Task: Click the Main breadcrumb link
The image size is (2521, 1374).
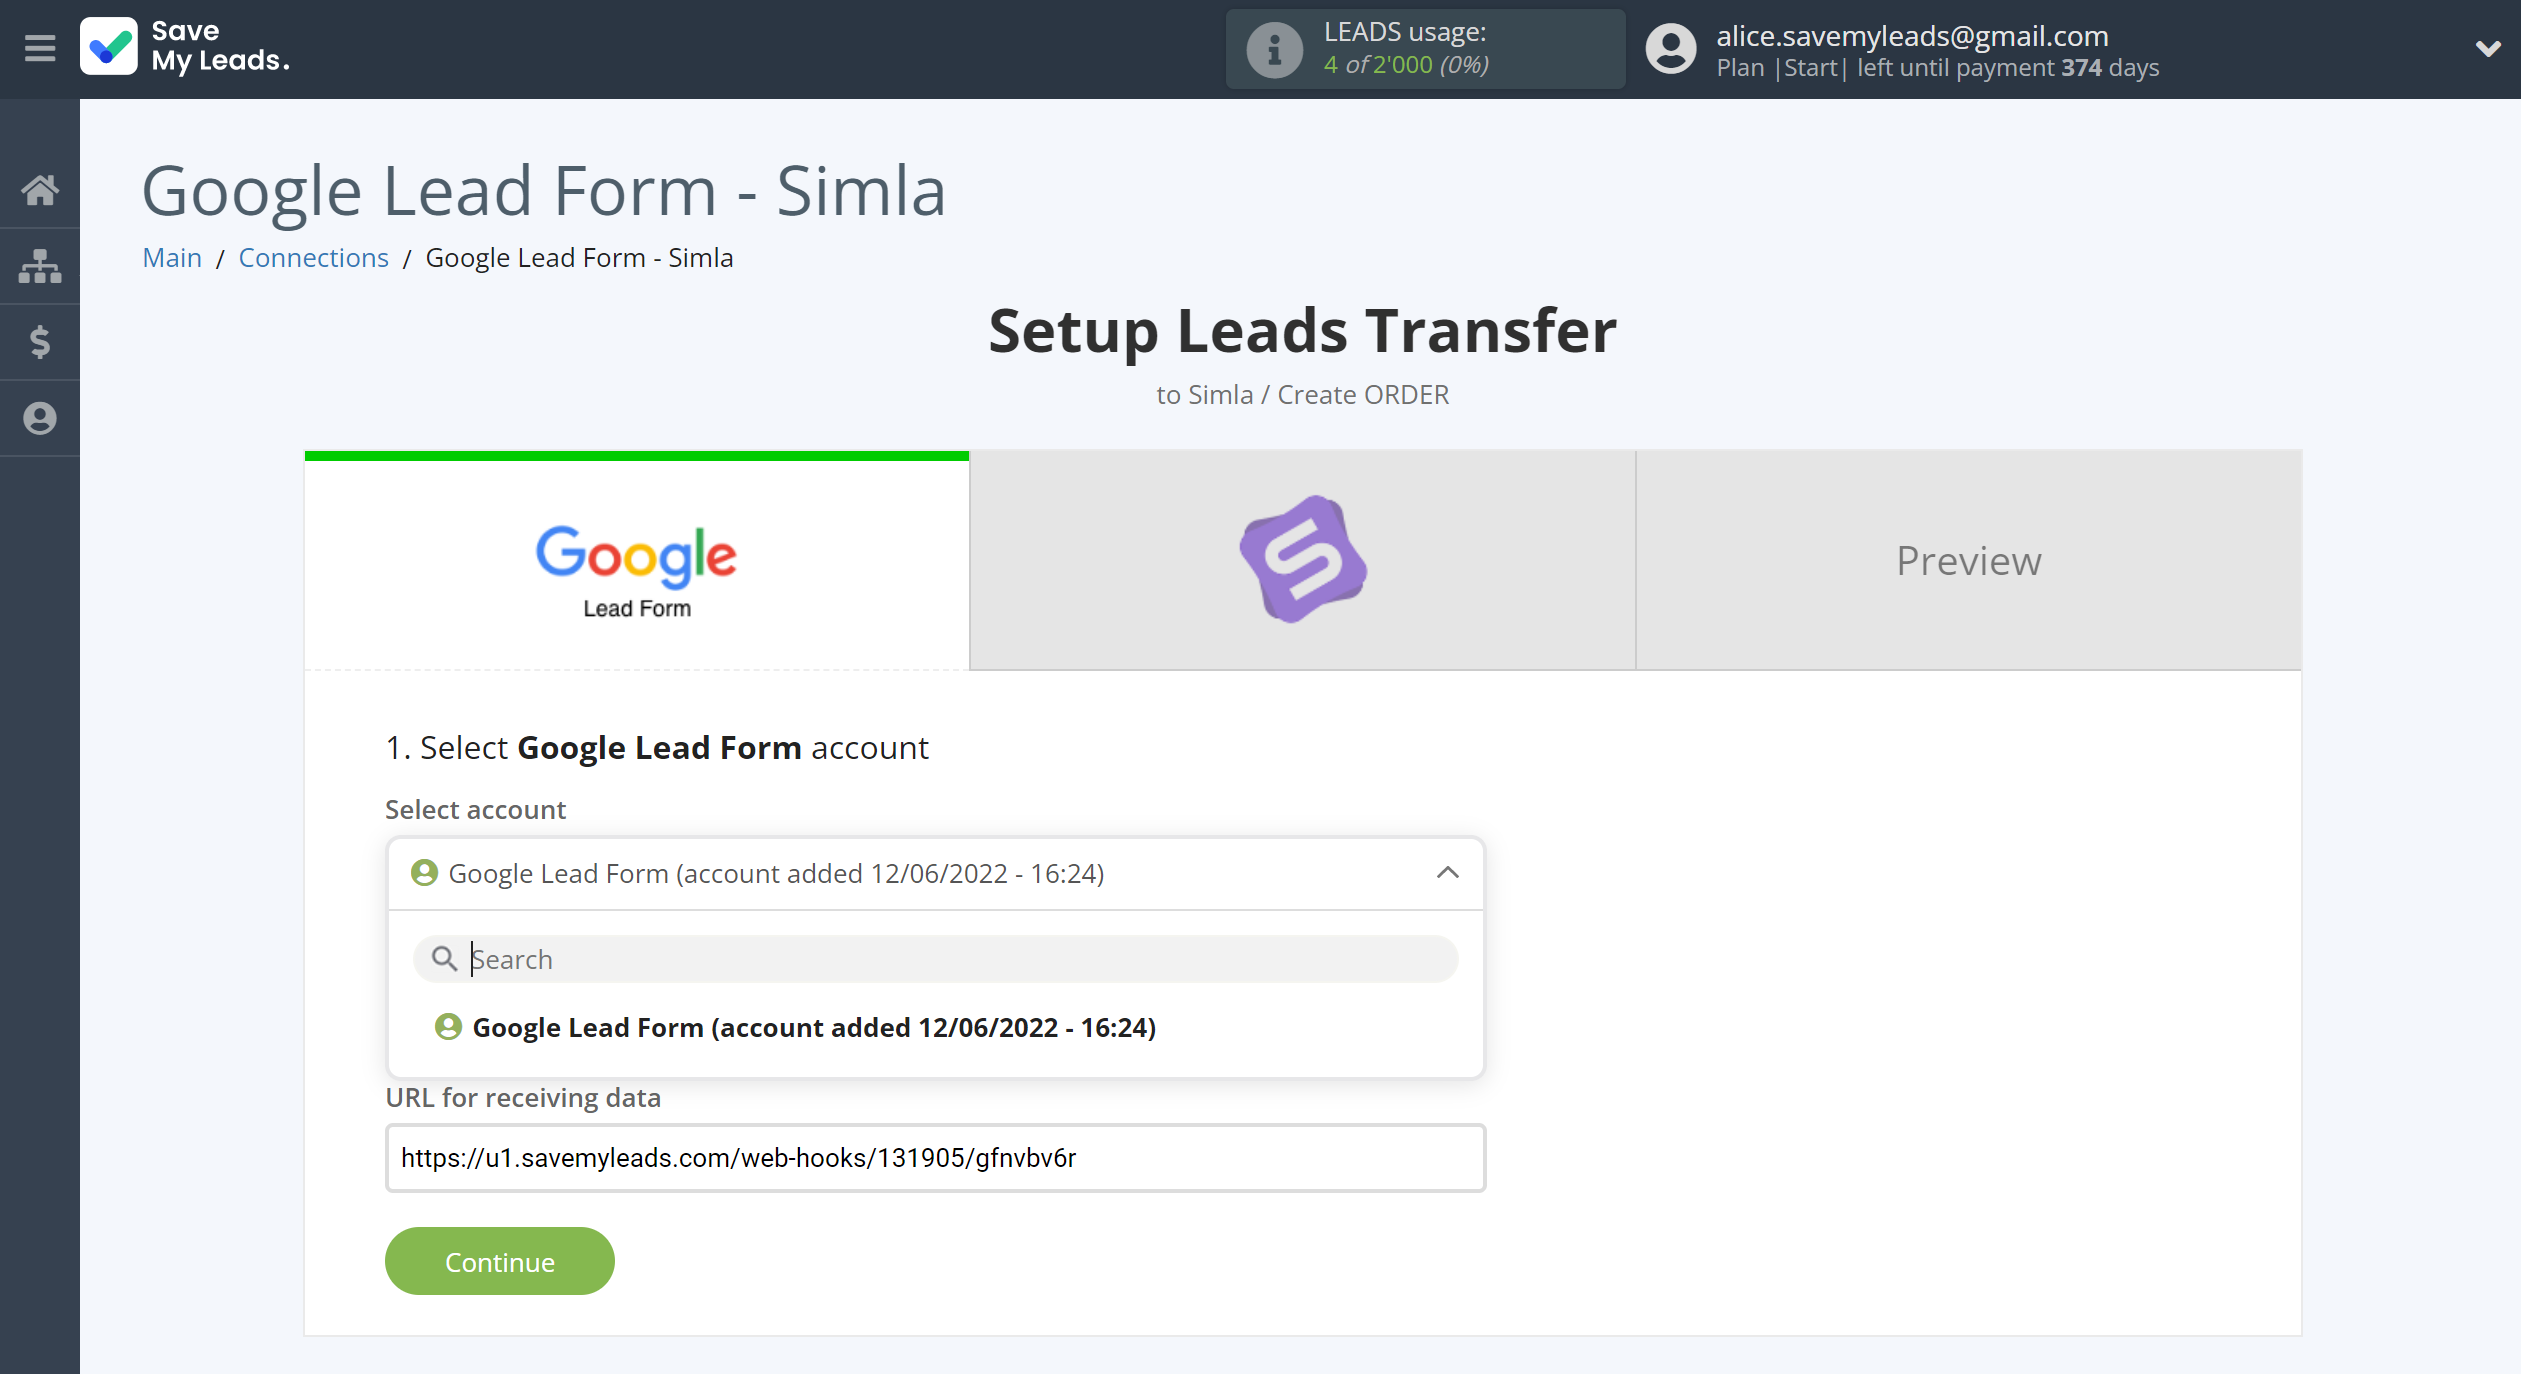Action: pyautogui.click(x=171, y=257)
